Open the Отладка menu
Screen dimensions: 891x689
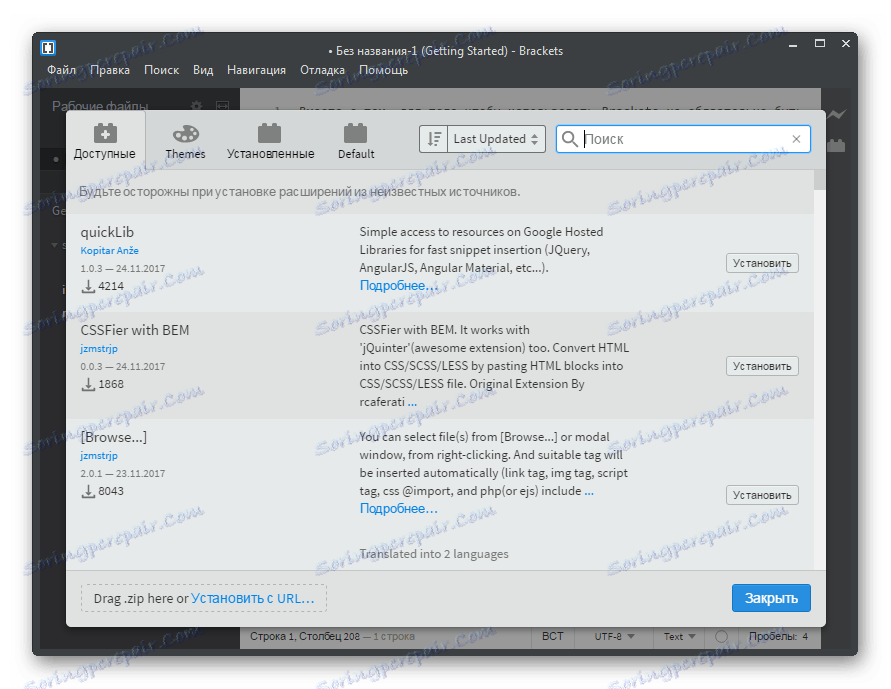click(321, 70)
